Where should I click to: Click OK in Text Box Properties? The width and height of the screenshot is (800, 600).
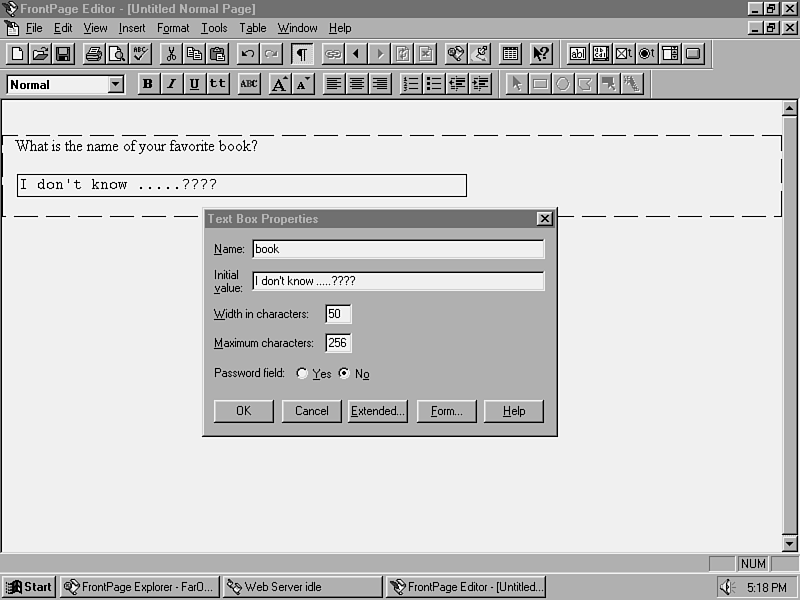click(243, 411)
